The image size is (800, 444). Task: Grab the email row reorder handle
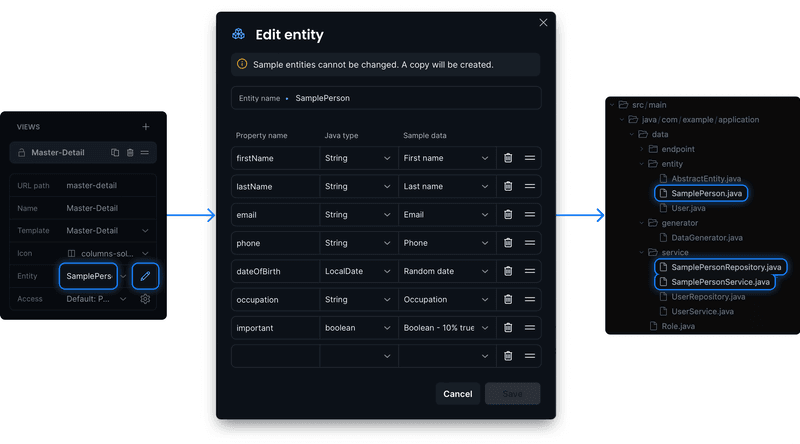coord(530,215)
